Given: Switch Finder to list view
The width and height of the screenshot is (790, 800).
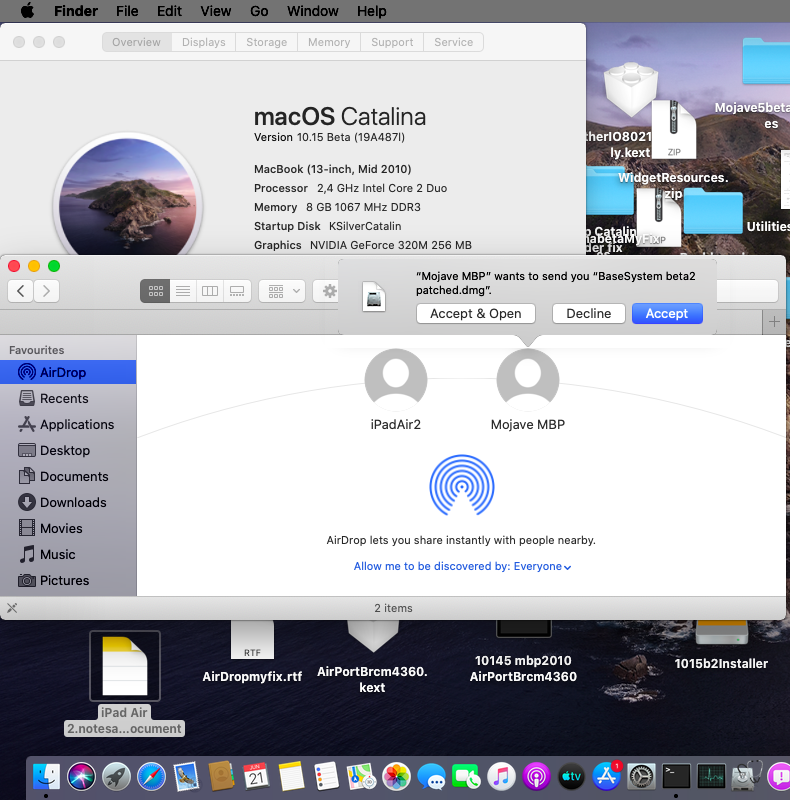Looking at the screenshot, I should pos(183,291).
